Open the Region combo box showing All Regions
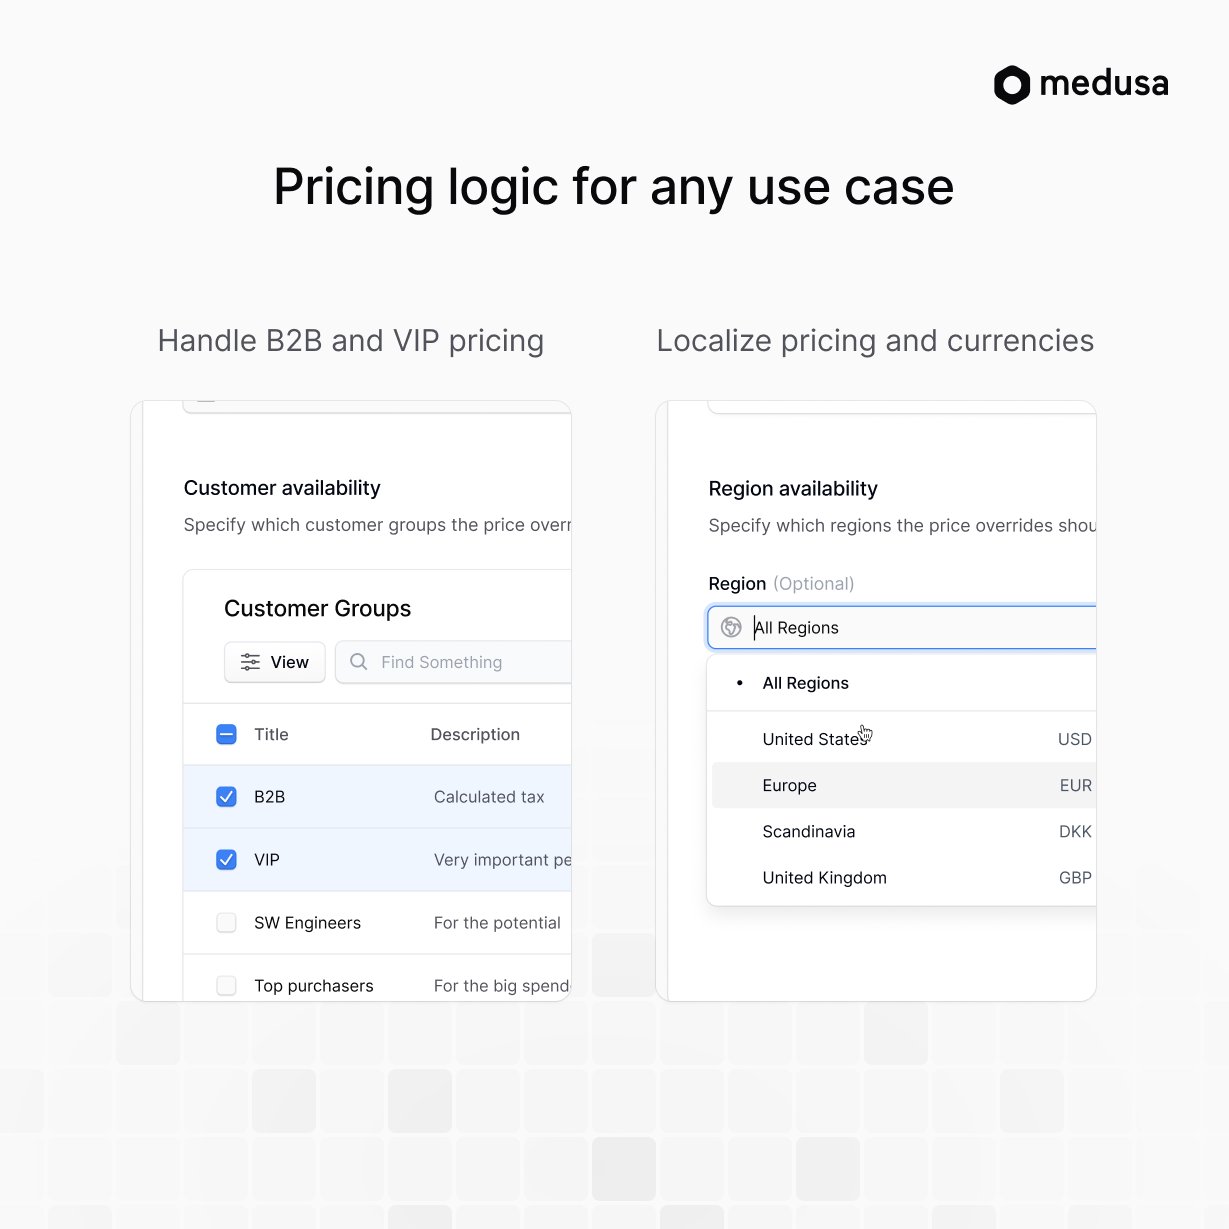The height and width of the screenshot is (1229, 1229). [902, 627]
